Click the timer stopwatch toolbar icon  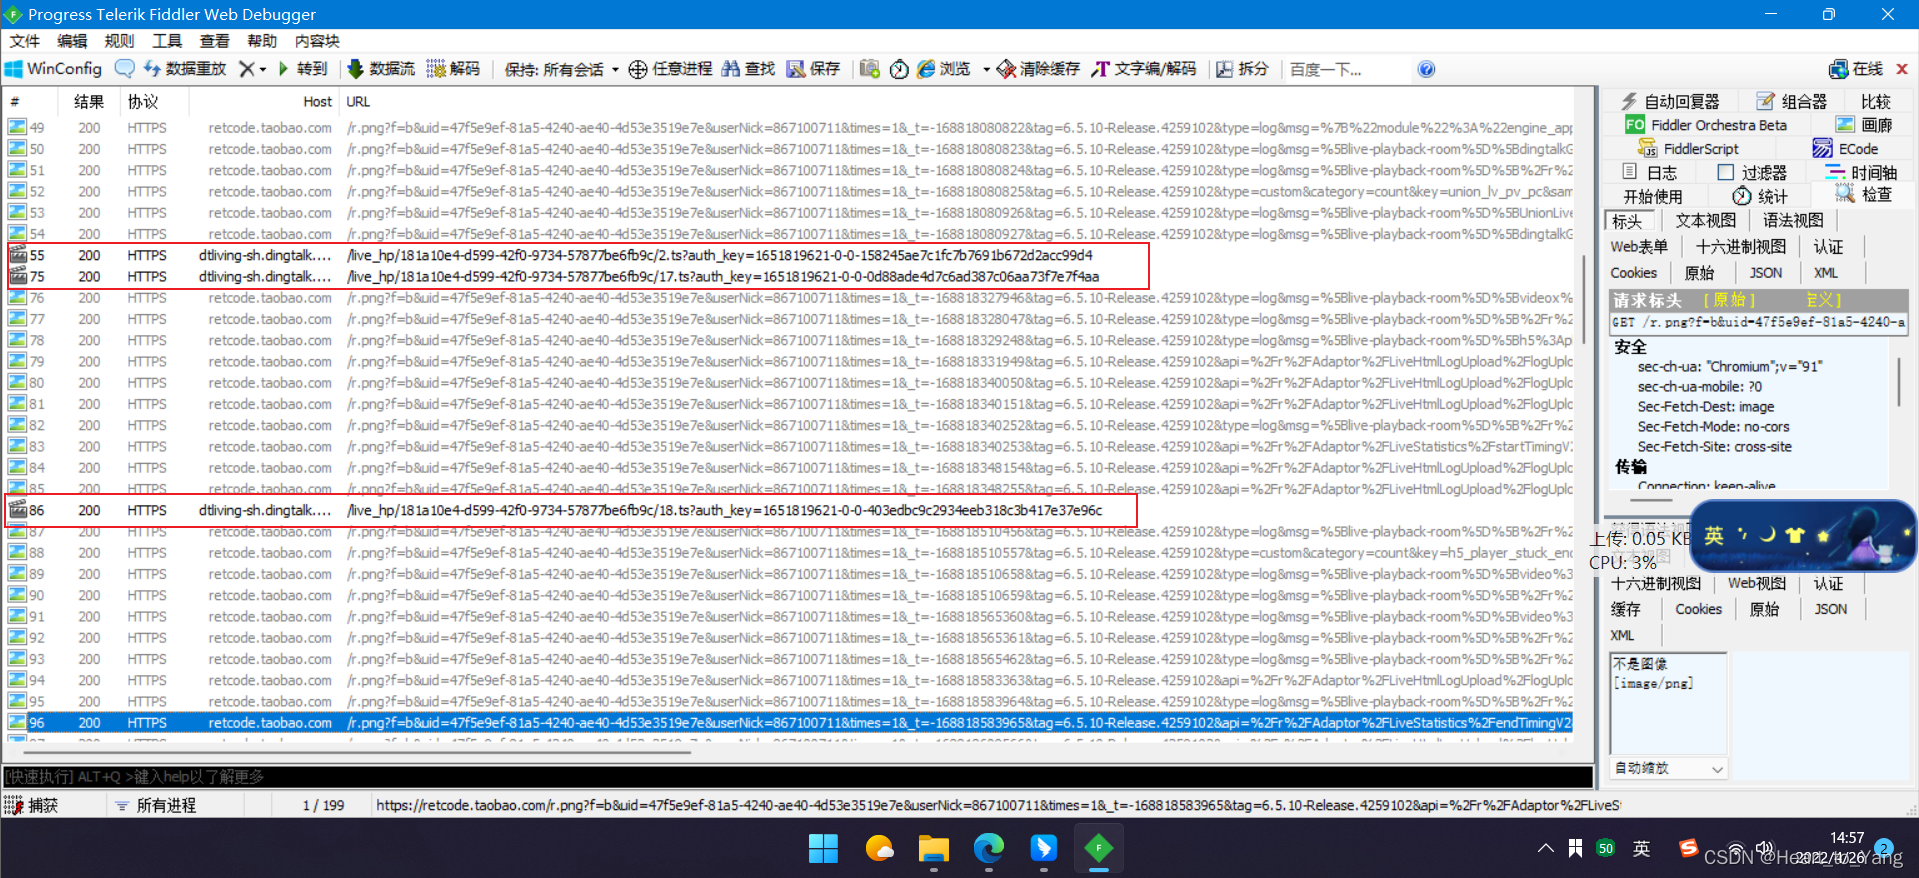[899, 69]
